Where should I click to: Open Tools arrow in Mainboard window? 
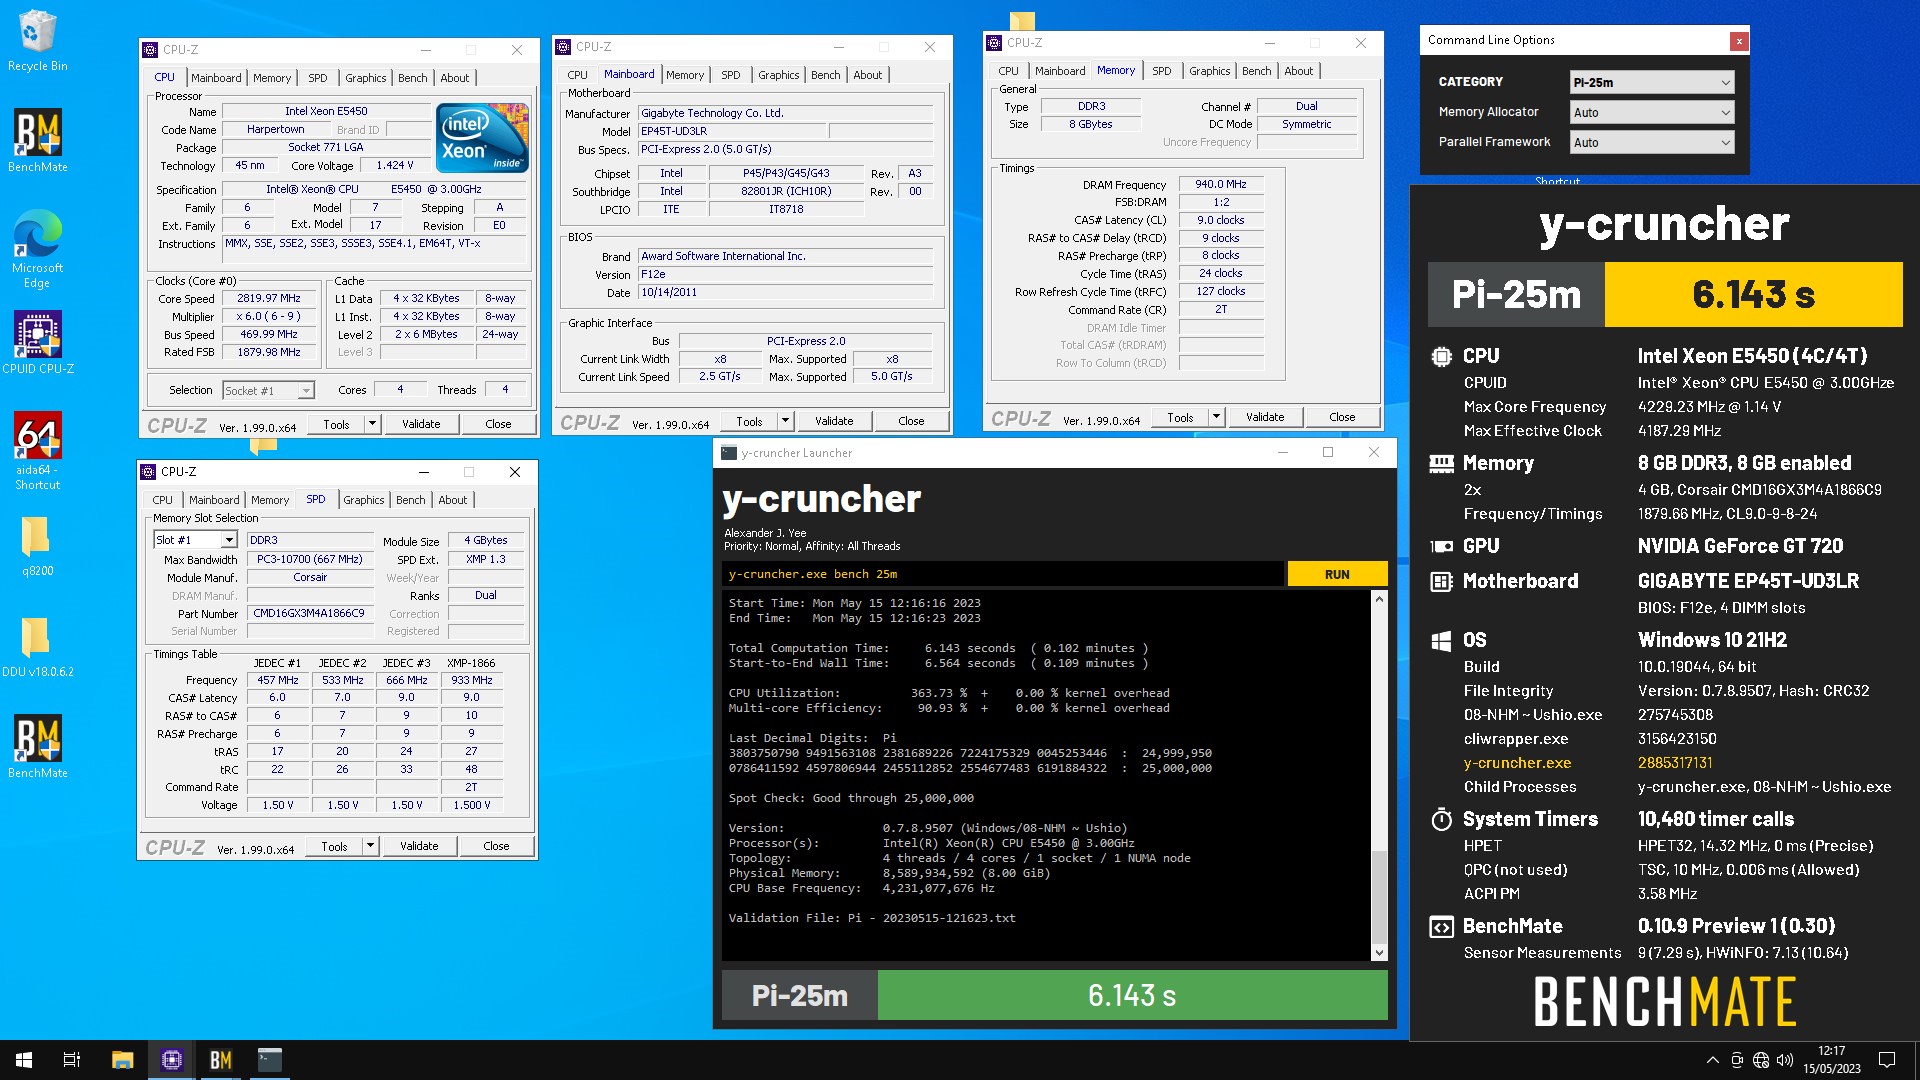pos(785,421)
